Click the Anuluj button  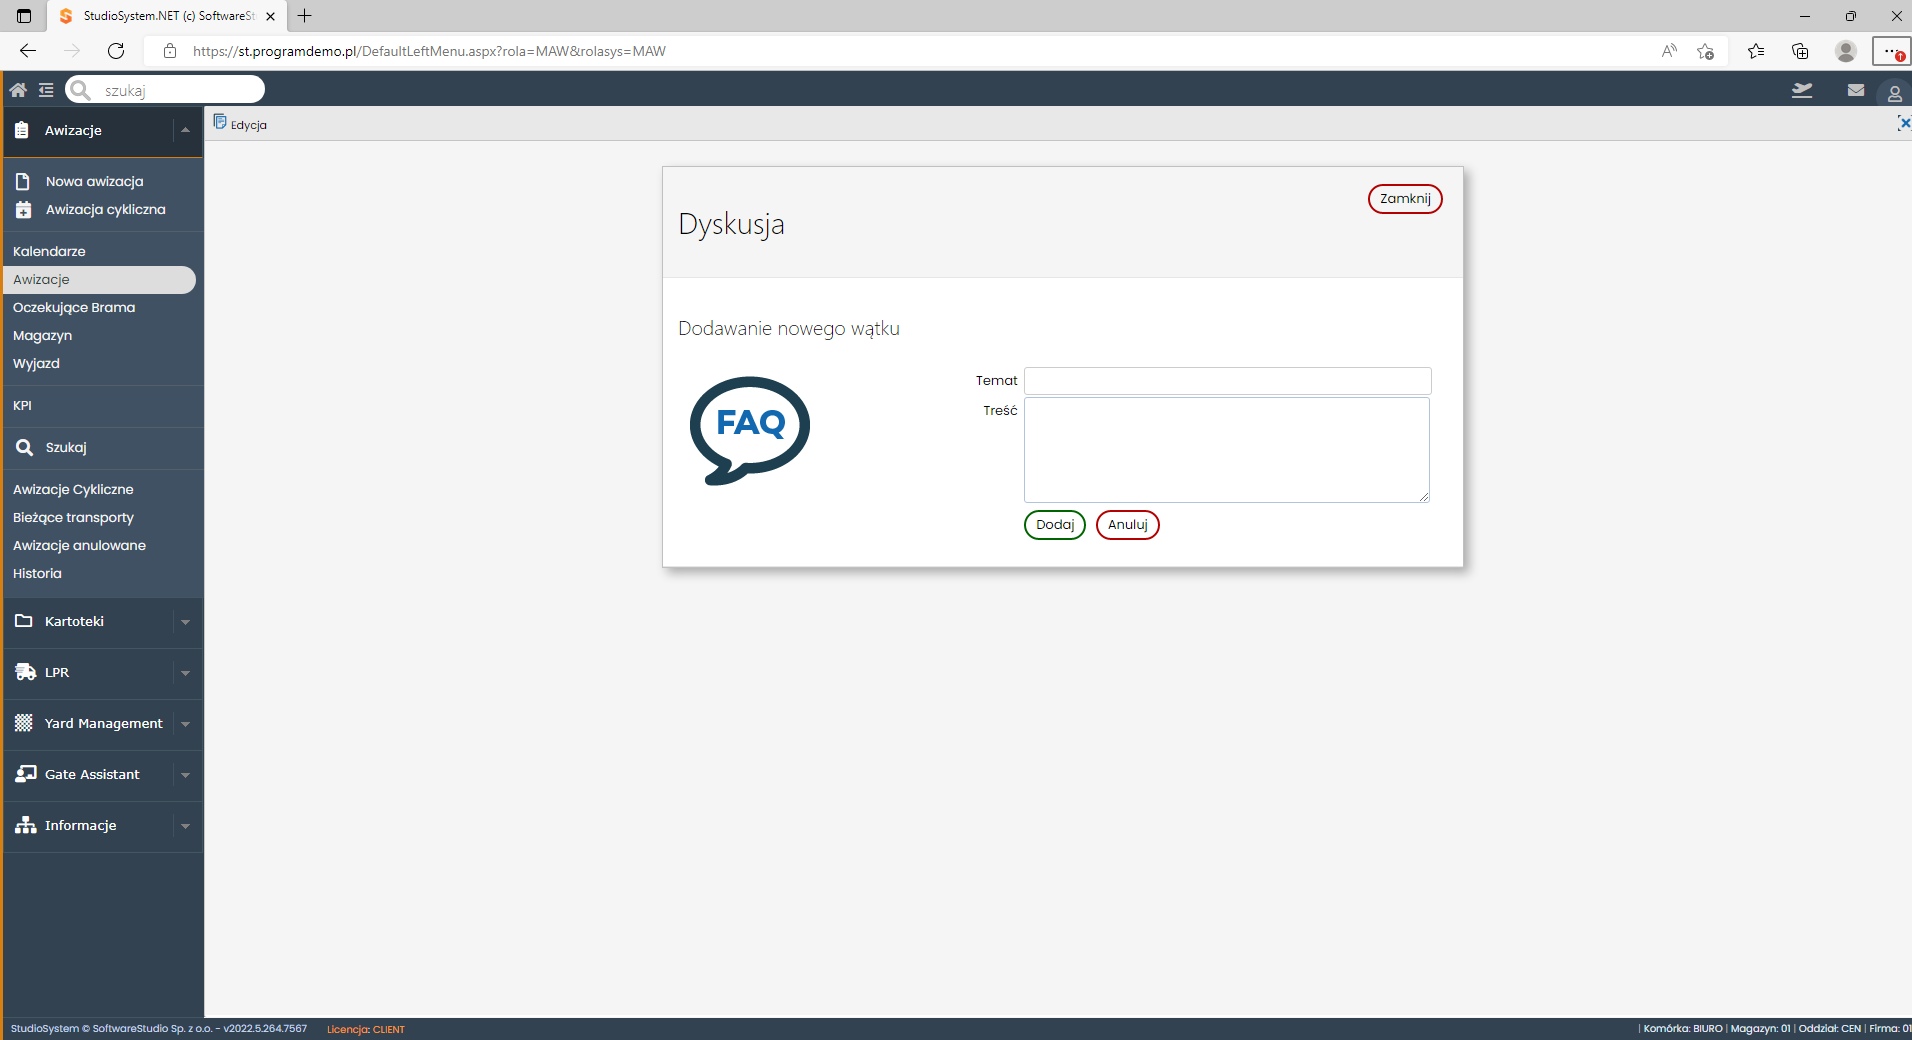click(1128, 525)
